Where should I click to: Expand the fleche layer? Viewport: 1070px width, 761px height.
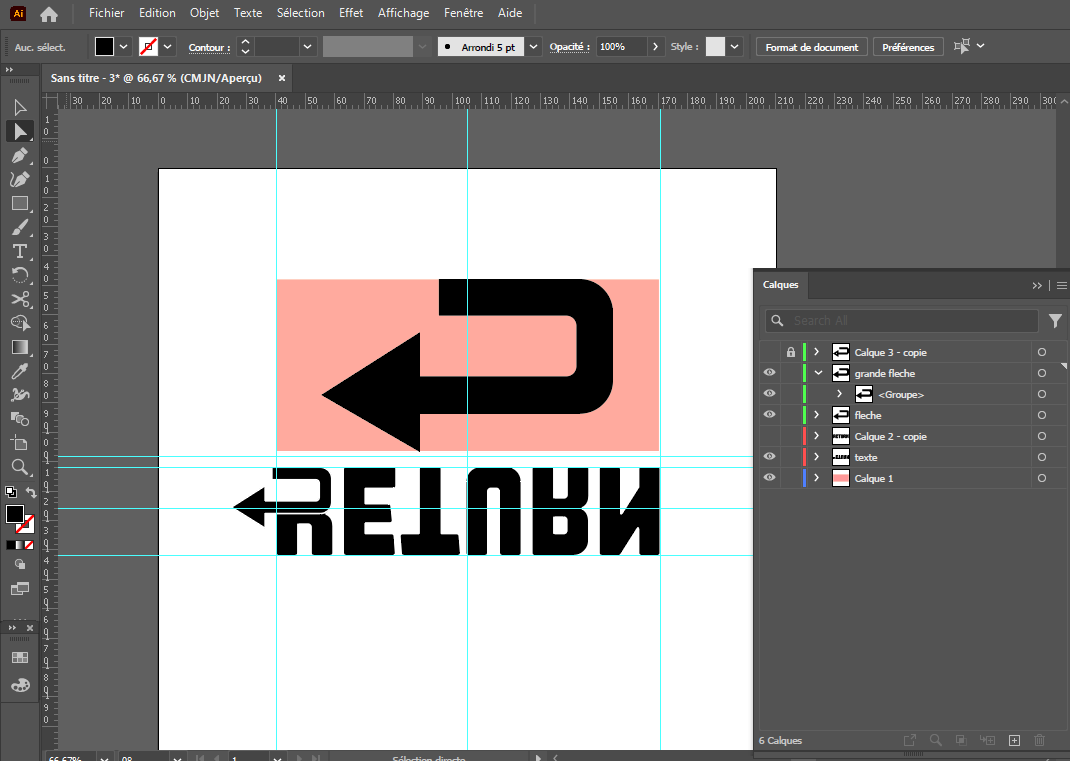(x=817, y=415)
